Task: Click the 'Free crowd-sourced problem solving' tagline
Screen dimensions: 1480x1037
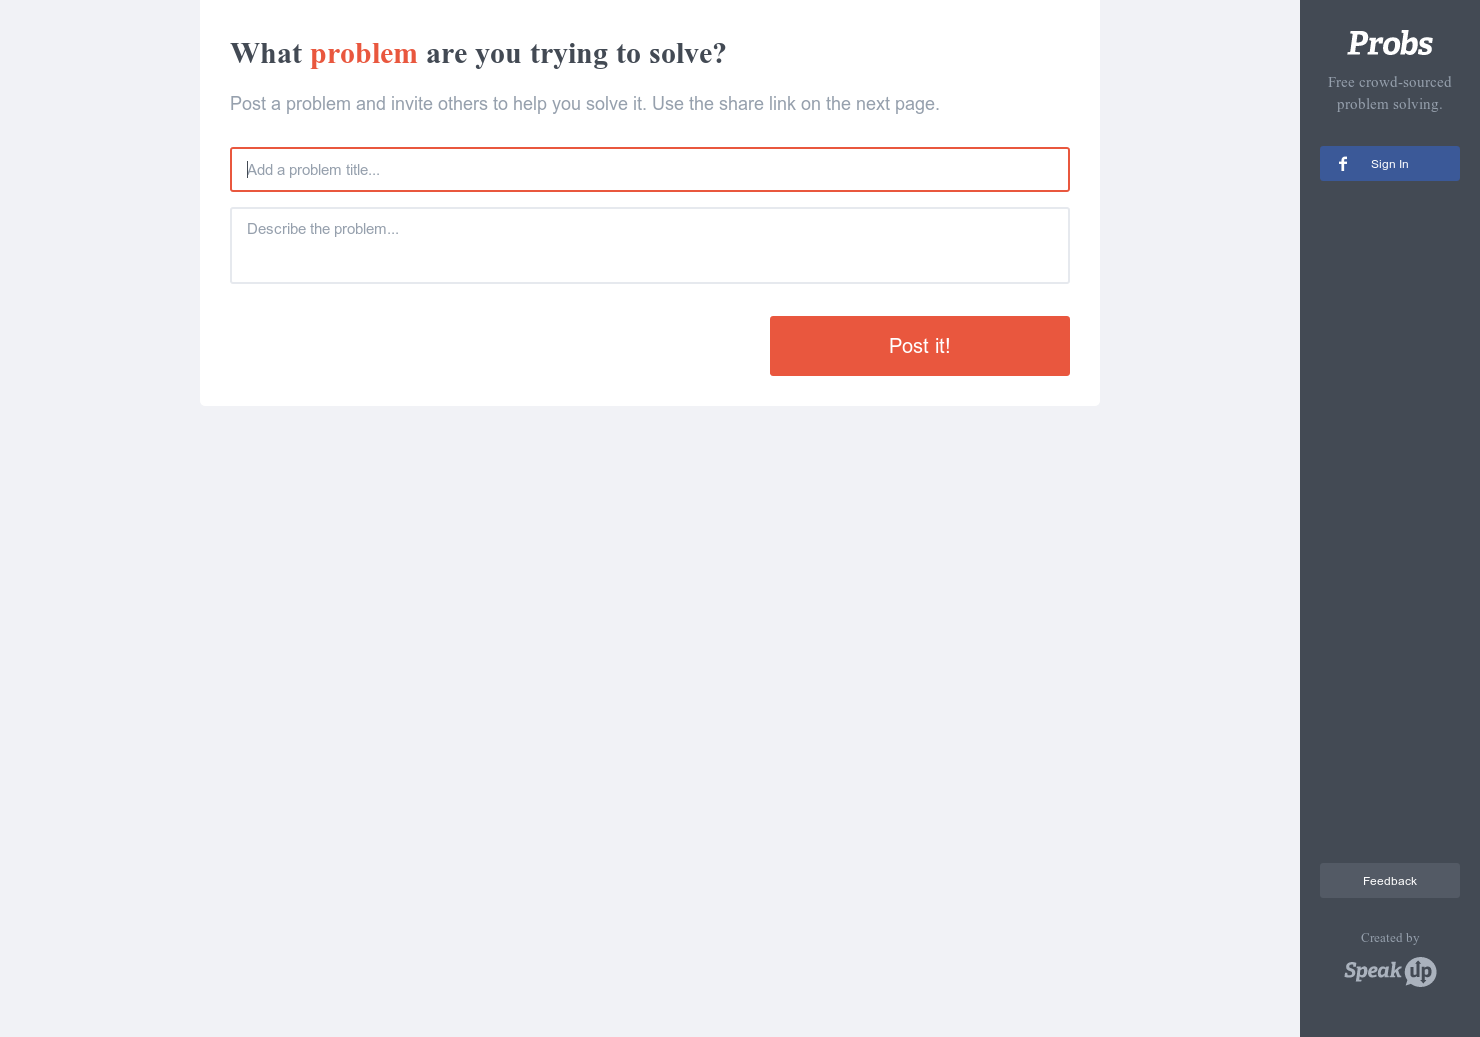Action: [1389, 93]
